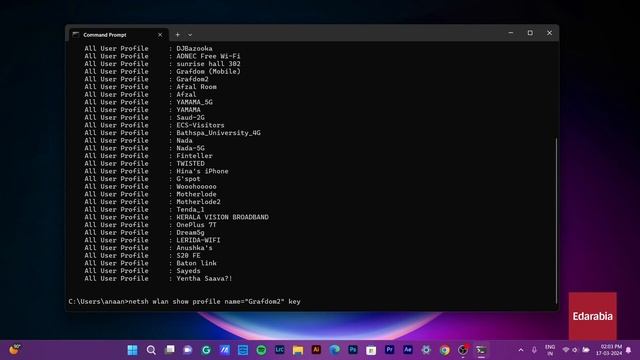Click the sunrise hall 302 profile line
This screenshot has height=360, width=640.
tap(162, 64)
